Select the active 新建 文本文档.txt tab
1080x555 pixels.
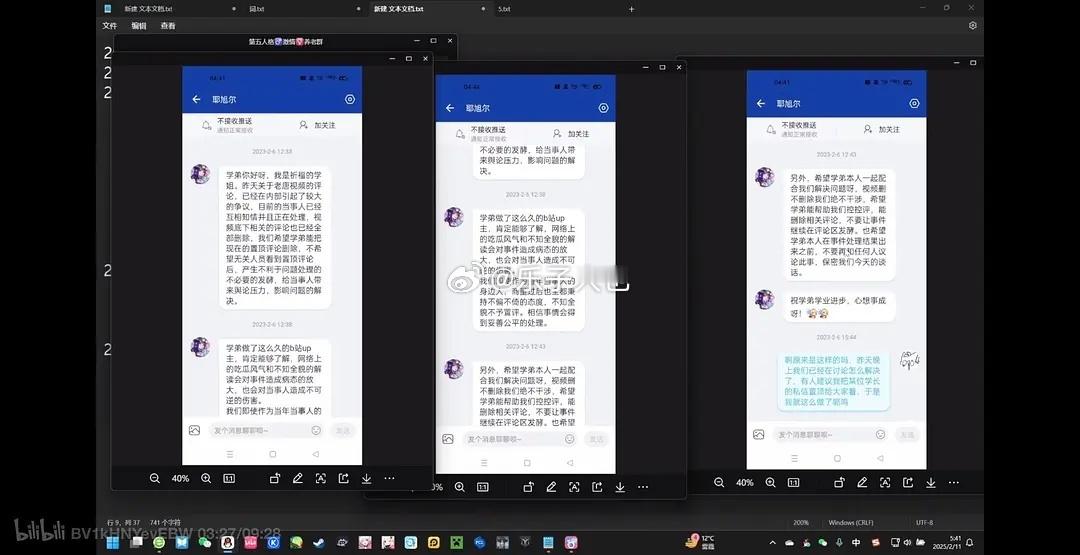click(x=429, y=9)
